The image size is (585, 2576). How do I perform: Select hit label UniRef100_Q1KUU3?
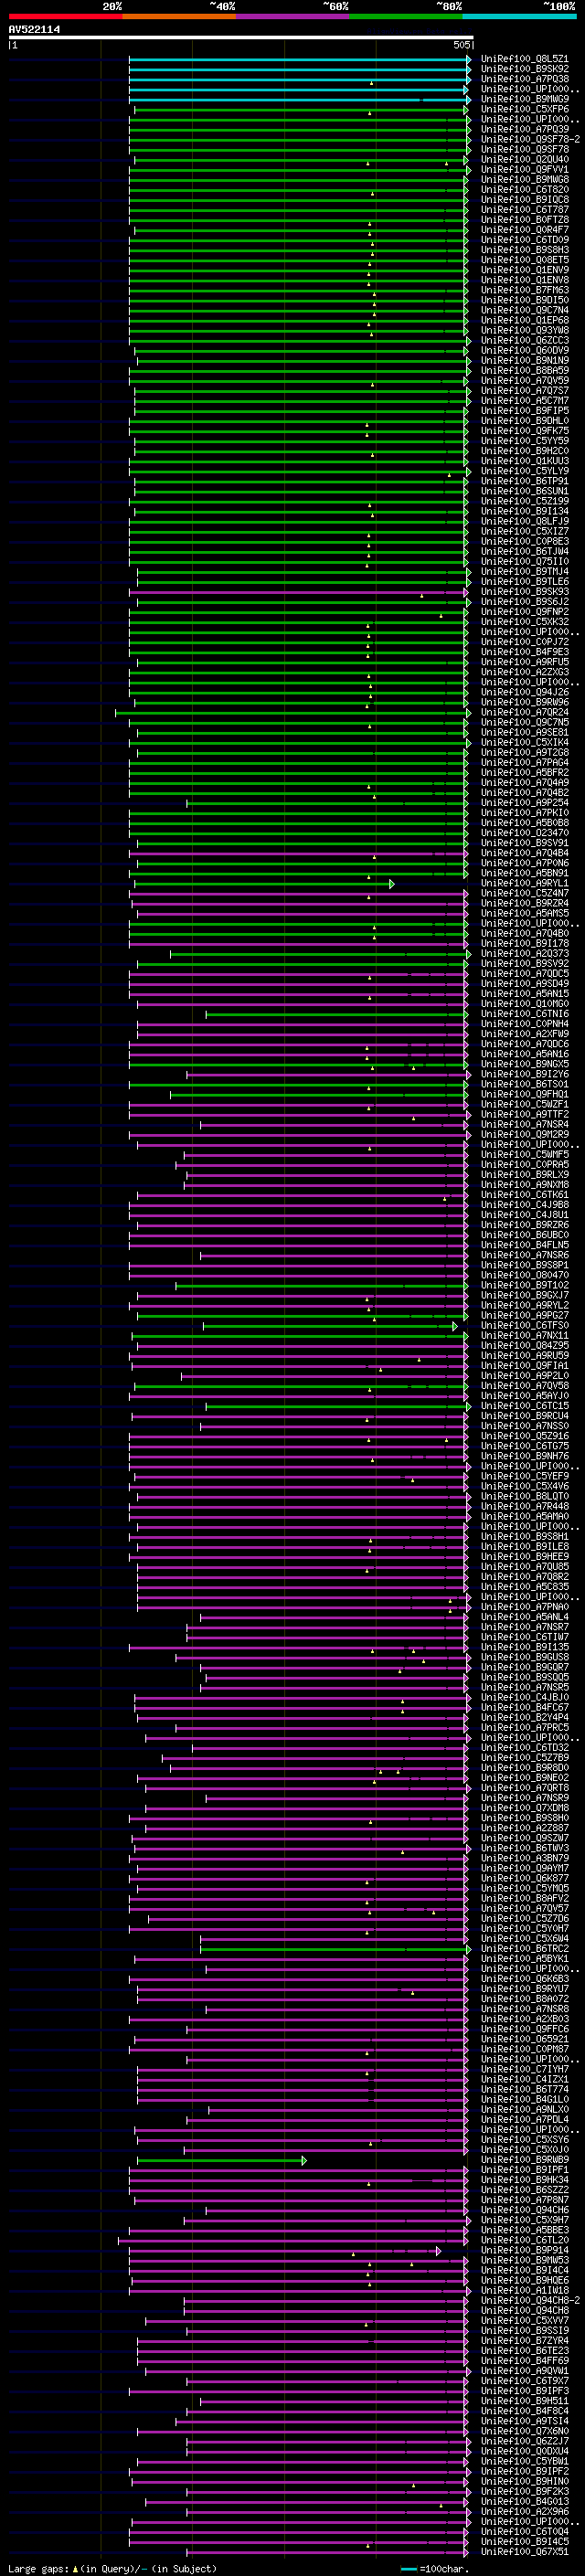[x=525, y=461]
